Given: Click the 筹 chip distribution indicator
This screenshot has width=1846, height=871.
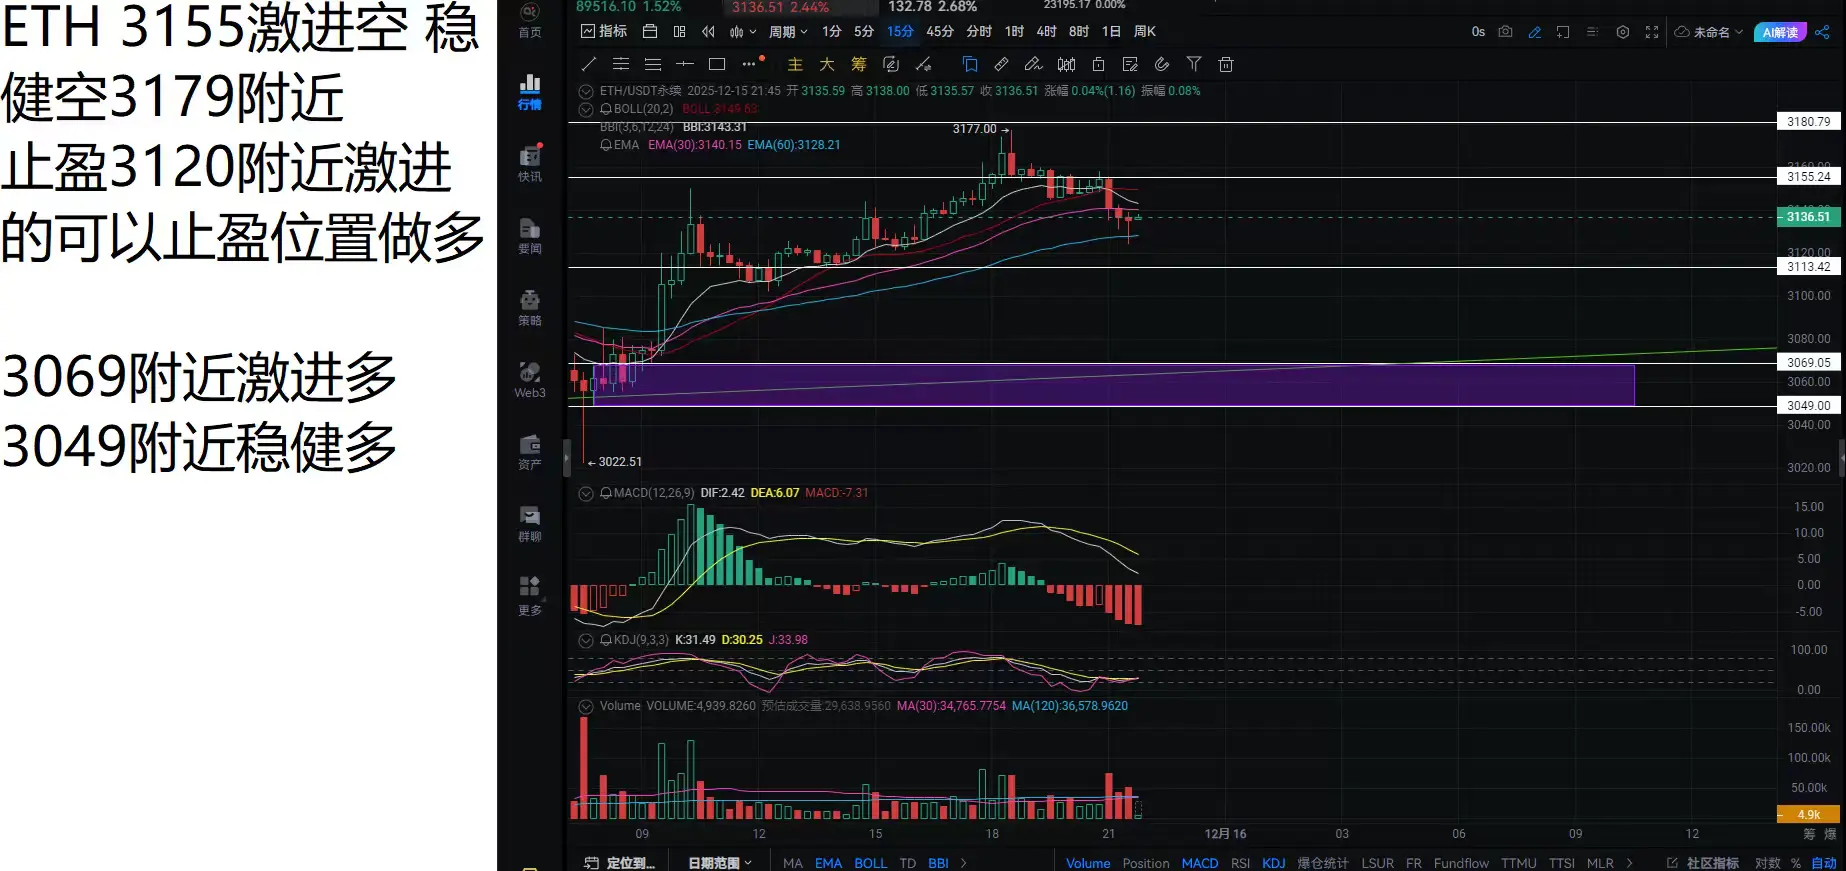Looking at the screenshot, I should click(x=859, y=64).
